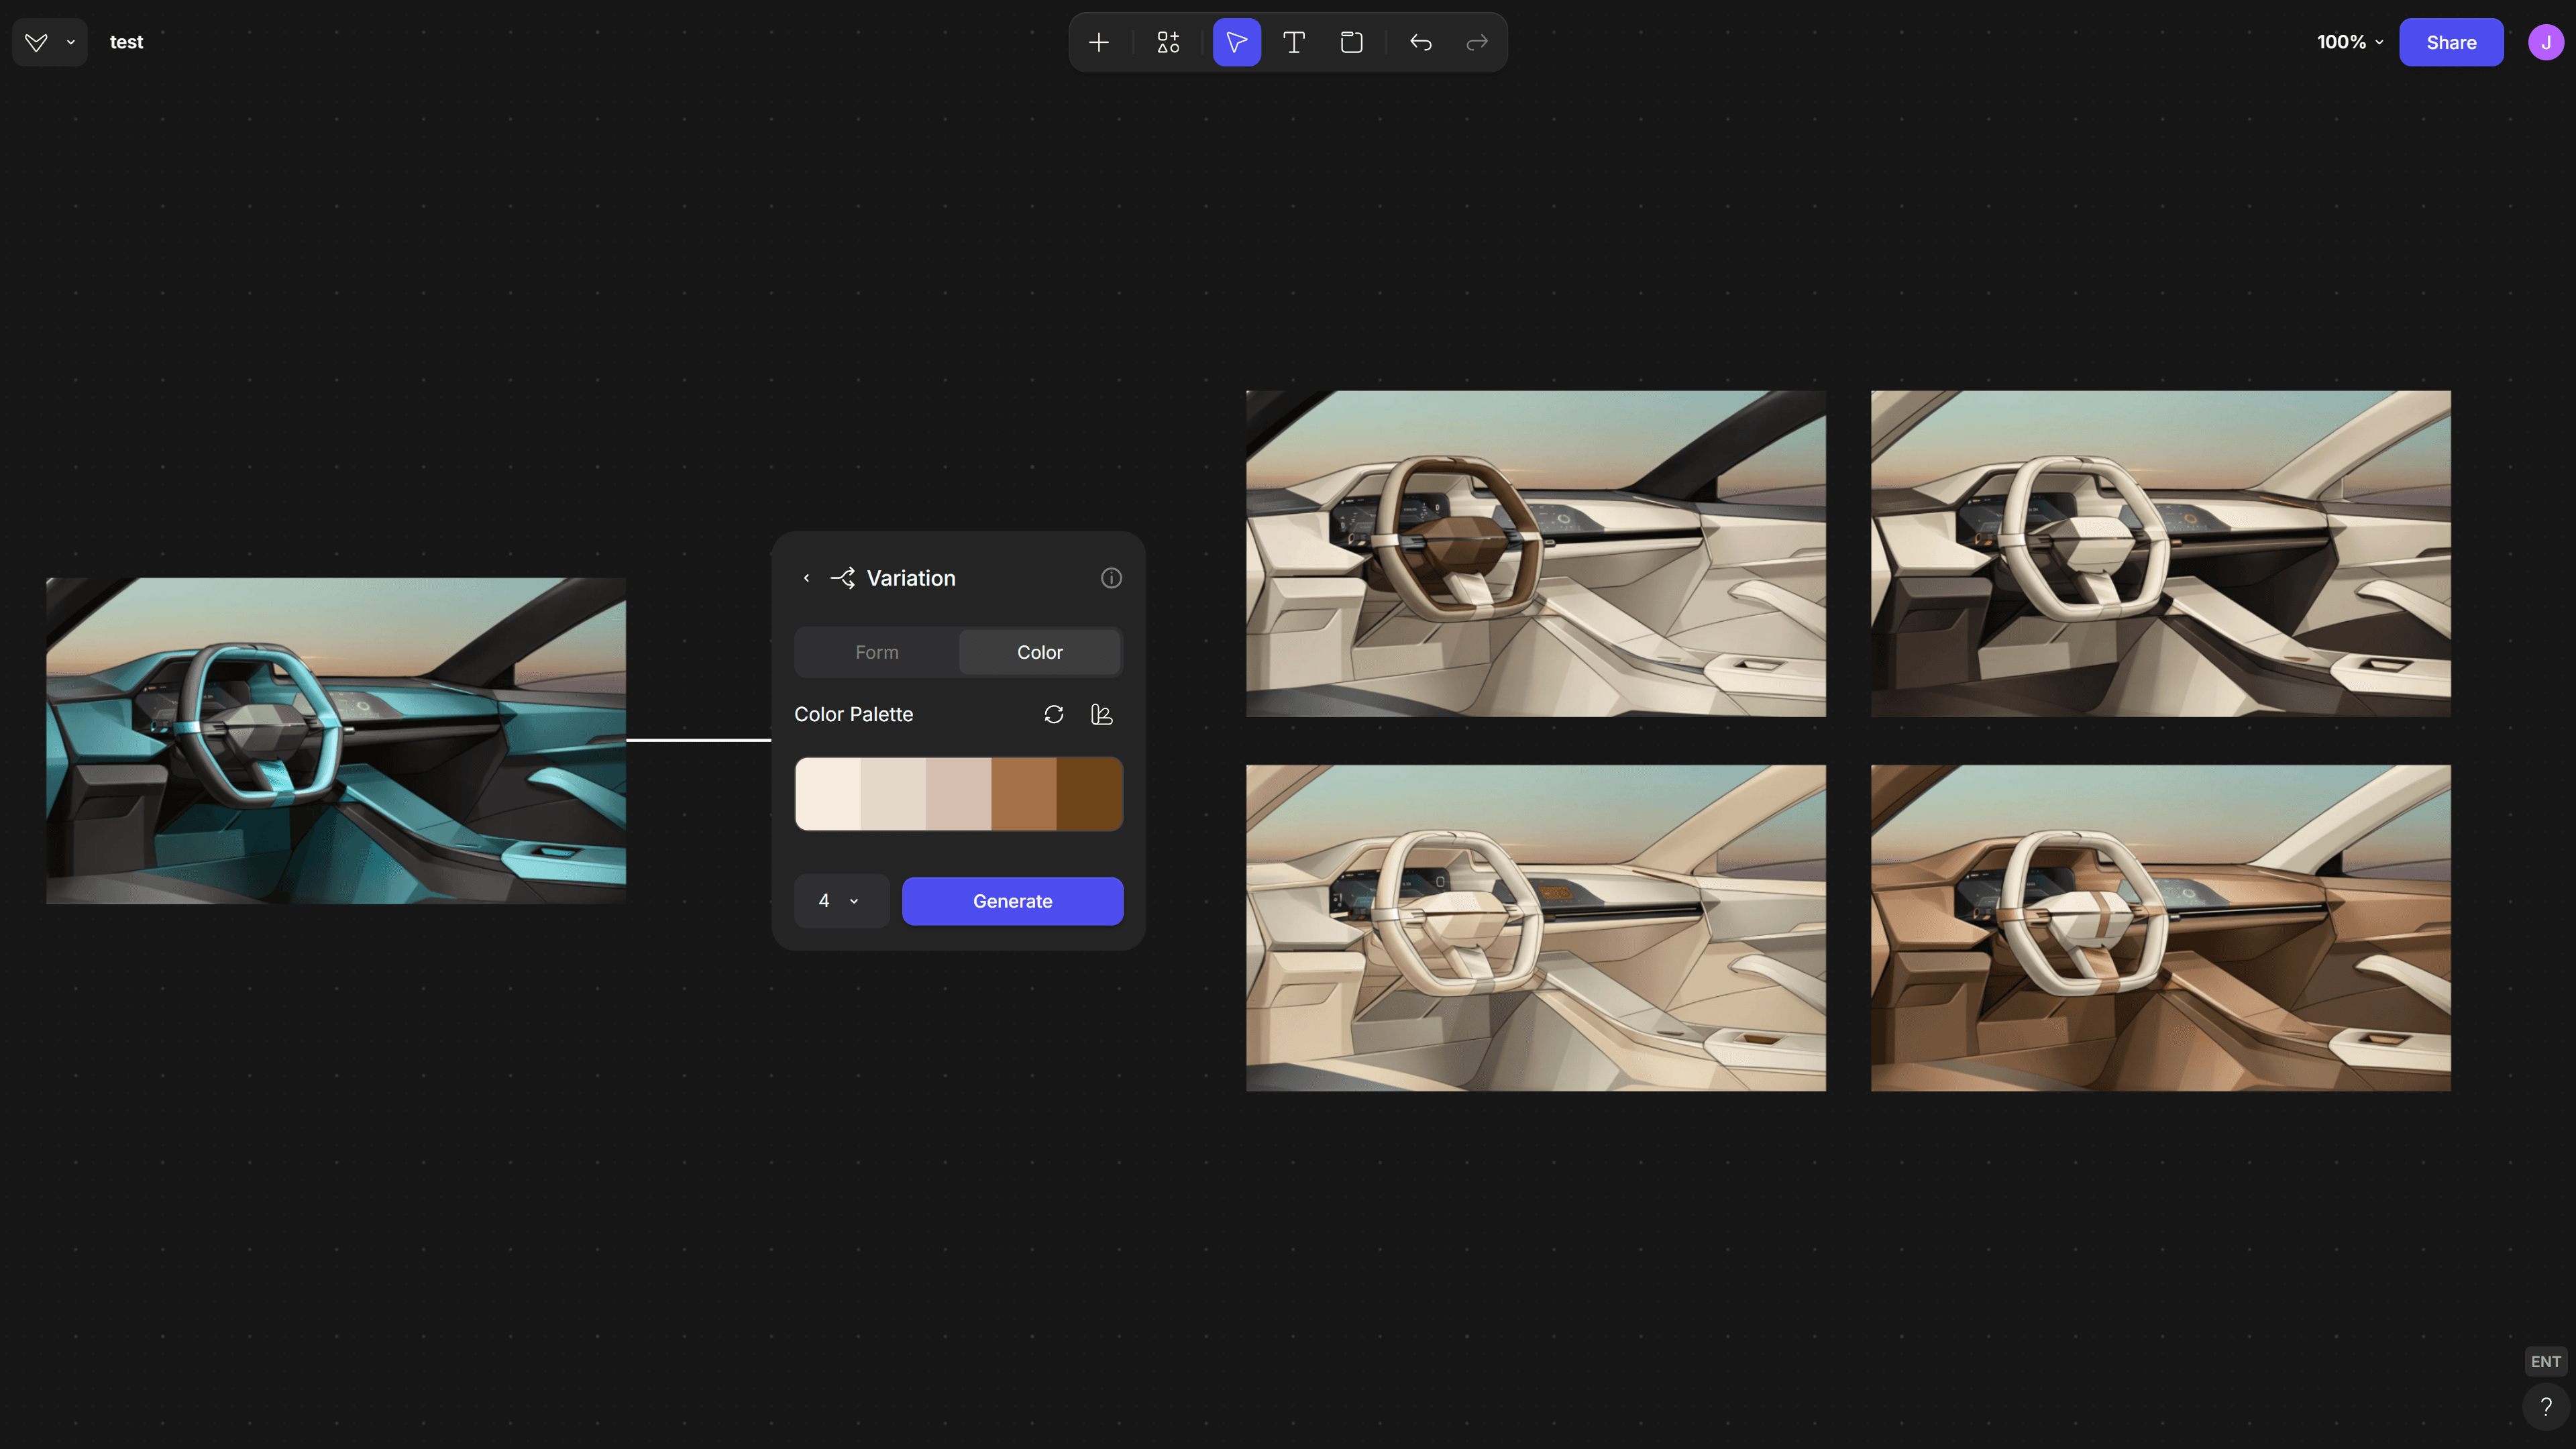Click the redo arrow
Screen dimensions: 2576x1449
coord(1477,42)
